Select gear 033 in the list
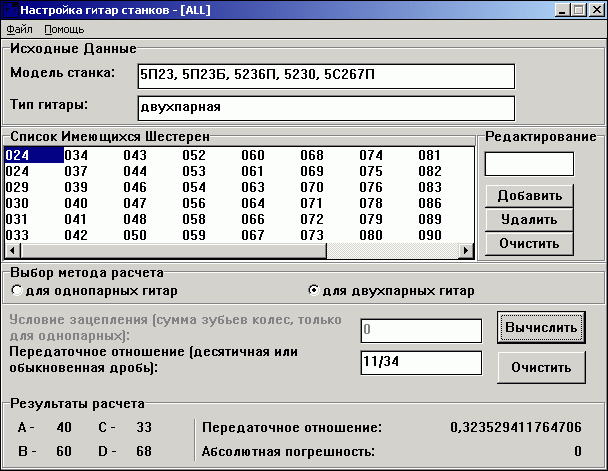The height and width of the screenshot is (471, 608). point(17,235)
